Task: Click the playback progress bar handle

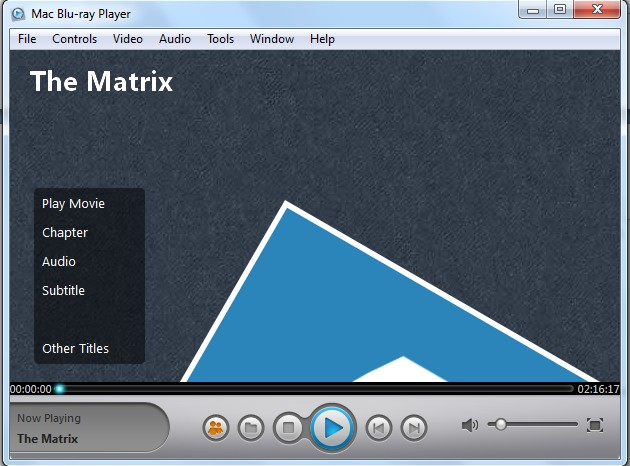Action: [60, 389]
